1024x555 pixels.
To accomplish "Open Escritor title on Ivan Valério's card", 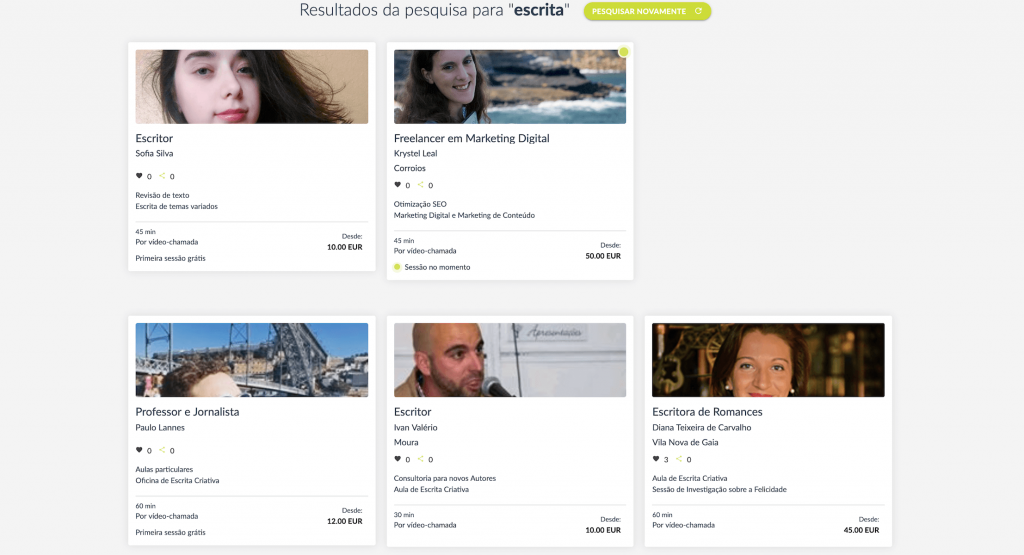I will point(413,412).
